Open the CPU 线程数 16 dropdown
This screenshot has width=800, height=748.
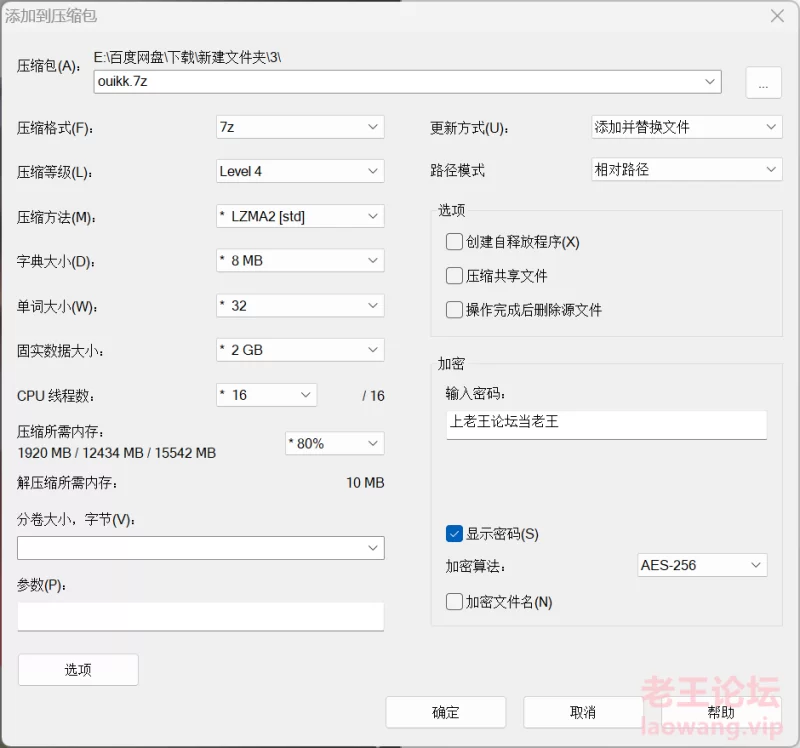[266, 395]
